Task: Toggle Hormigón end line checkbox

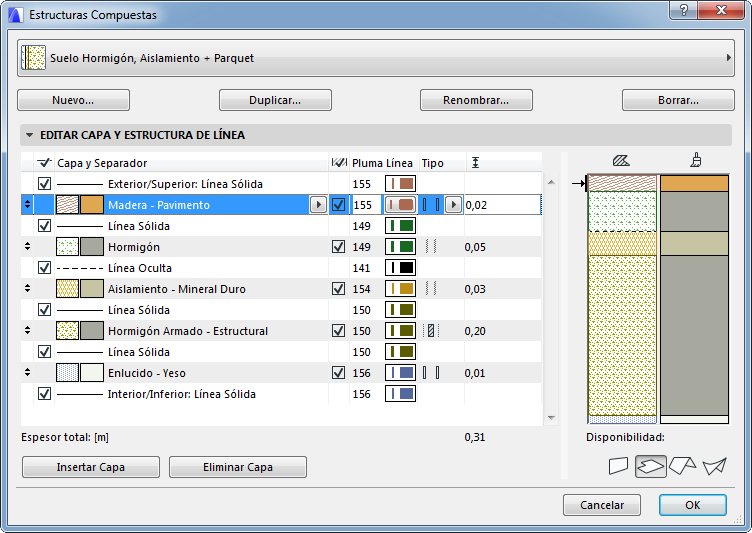Action: click(339, 247)
